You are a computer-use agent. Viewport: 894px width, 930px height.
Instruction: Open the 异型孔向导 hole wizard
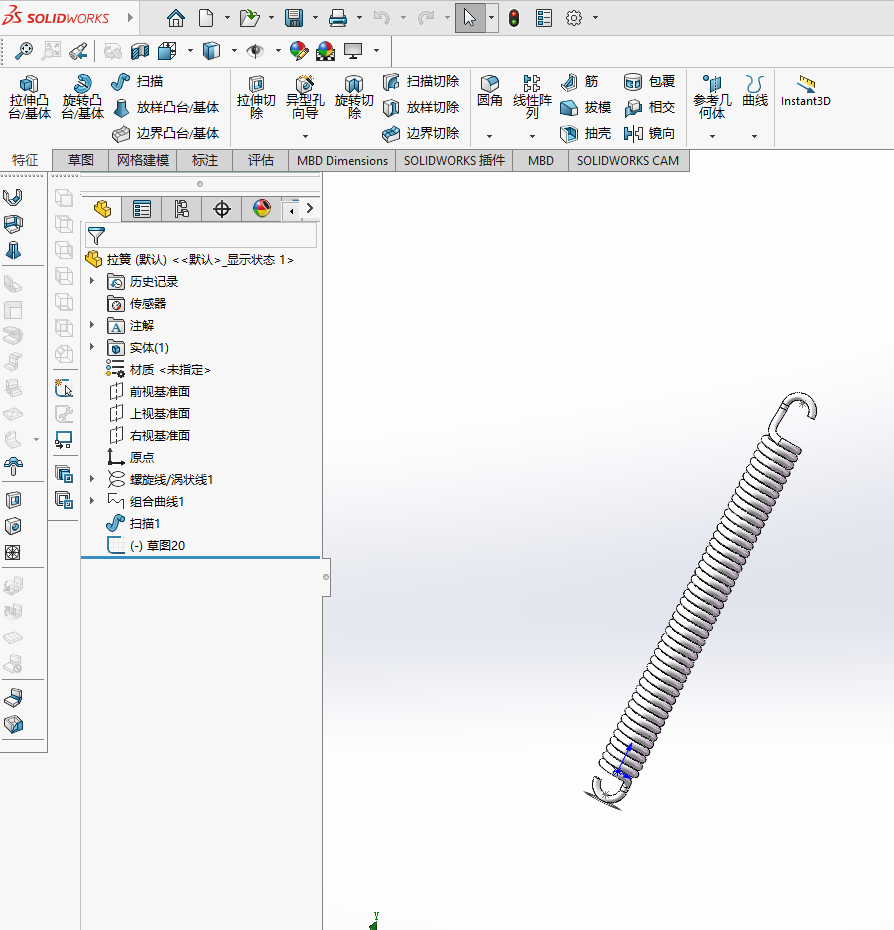coord(305,97)
